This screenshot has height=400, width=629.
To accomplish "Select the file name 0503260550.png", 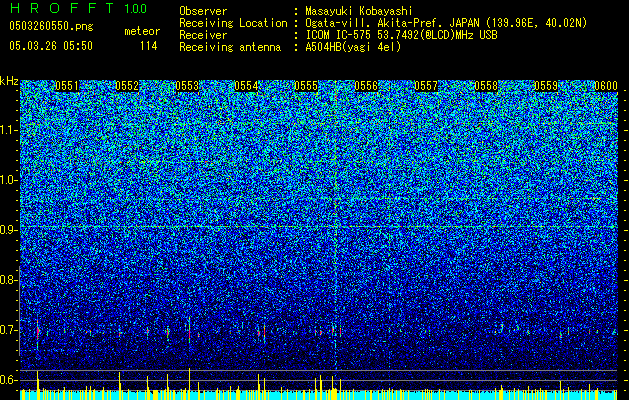I will (51, 26).
